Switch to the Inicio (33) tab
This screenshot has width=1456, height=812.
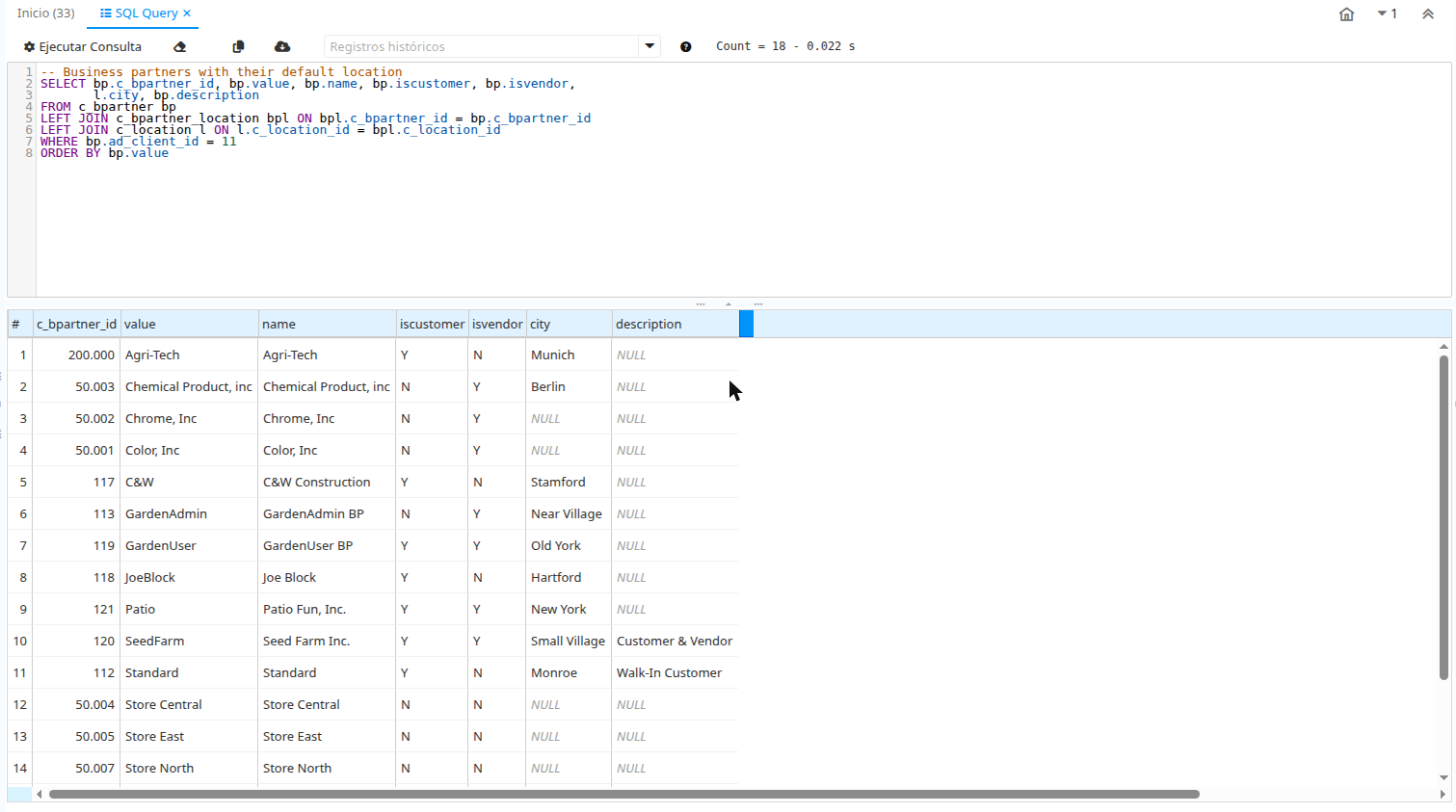[46, 13]
